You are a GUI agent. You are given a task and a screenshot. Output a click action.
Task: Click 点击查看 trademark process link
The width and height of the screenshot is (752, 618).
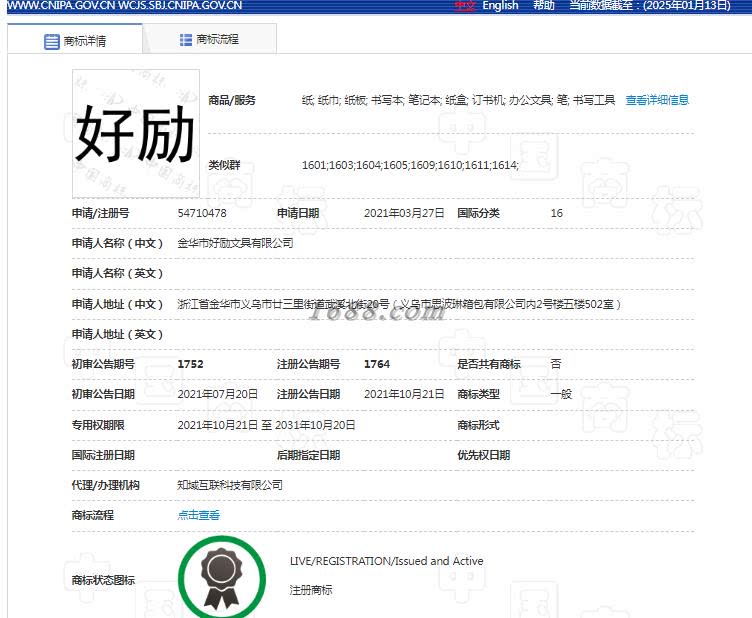pos(199,515)
